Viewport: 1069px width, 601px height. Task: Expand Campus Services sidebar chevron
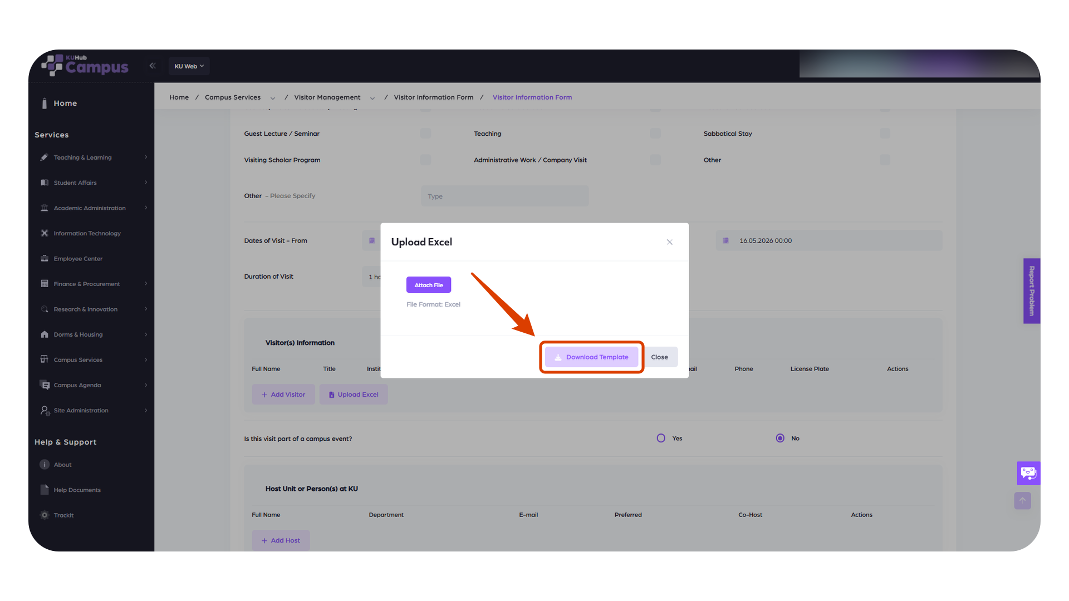pos(146,360)
